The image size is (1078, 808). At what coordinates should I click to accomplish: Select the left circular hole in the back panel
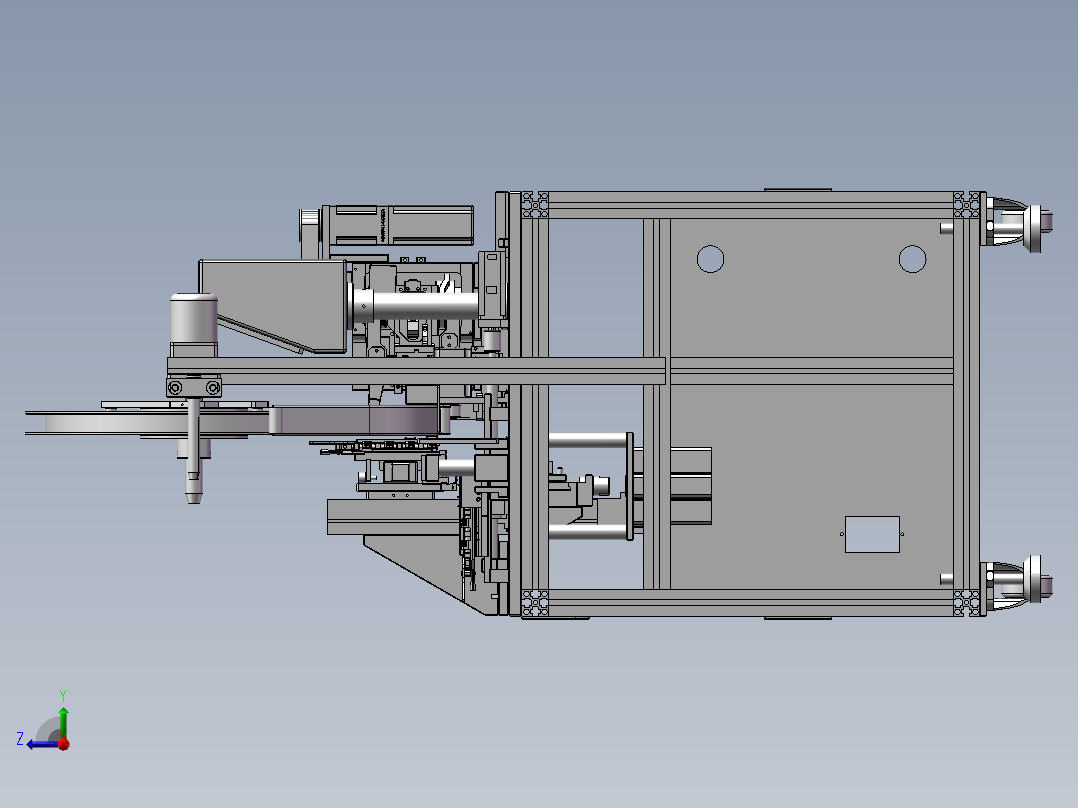pos(710,259)
